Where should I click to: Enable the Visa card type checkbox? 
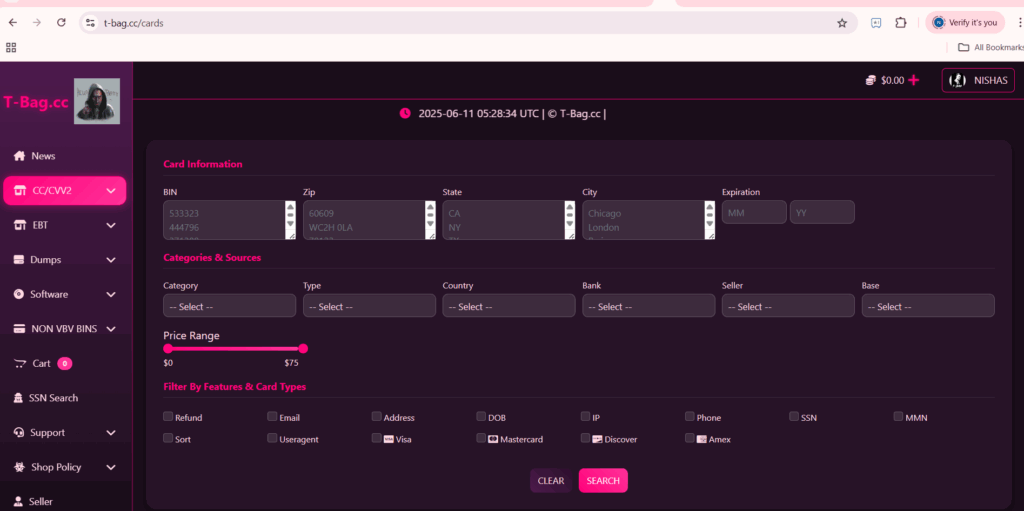[377, 438]
